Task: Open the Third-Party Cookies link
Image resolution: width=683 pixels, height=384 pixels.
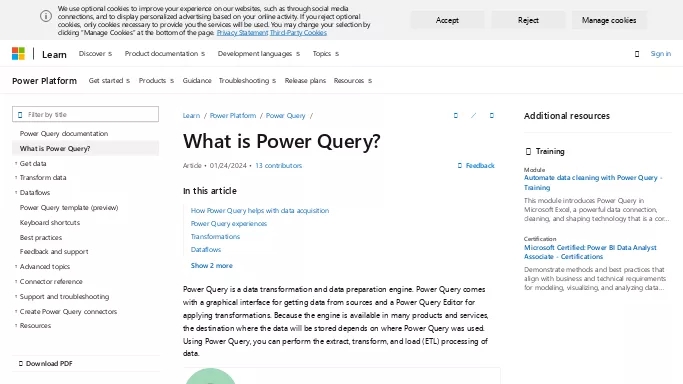Action: click(298, 33)
